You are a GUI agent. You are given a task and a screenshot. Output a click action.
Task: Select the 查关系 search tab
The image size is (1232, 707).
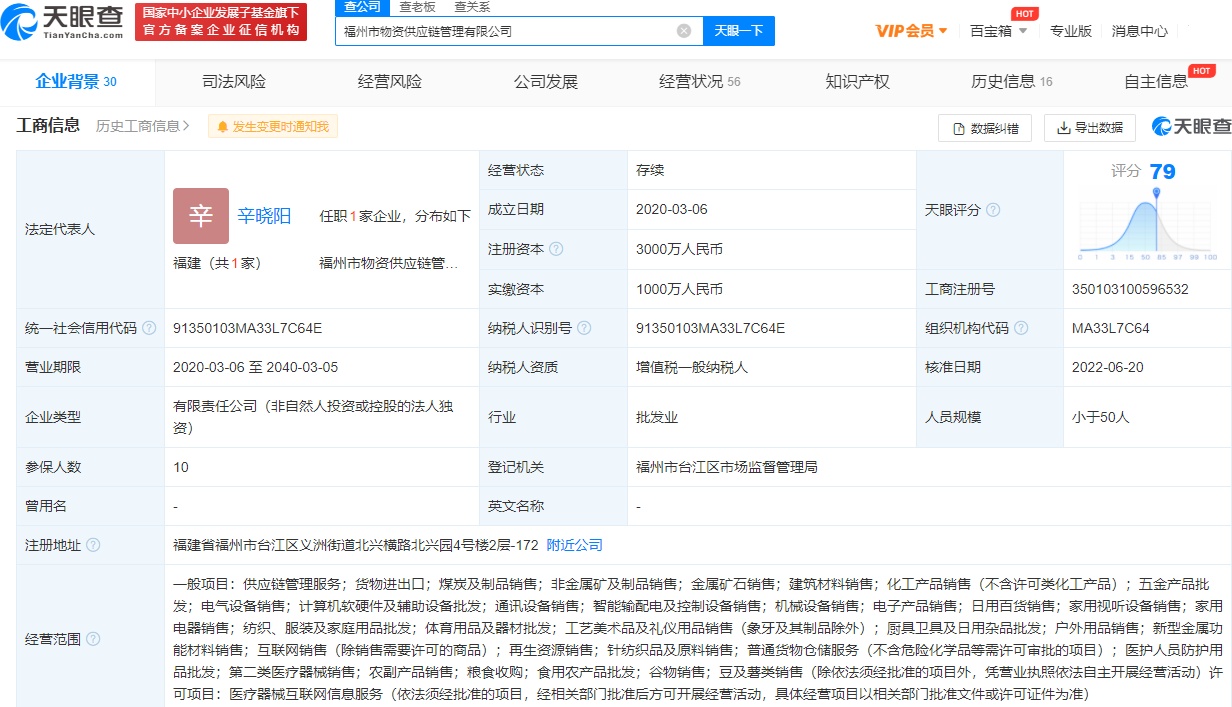(472, 7)
